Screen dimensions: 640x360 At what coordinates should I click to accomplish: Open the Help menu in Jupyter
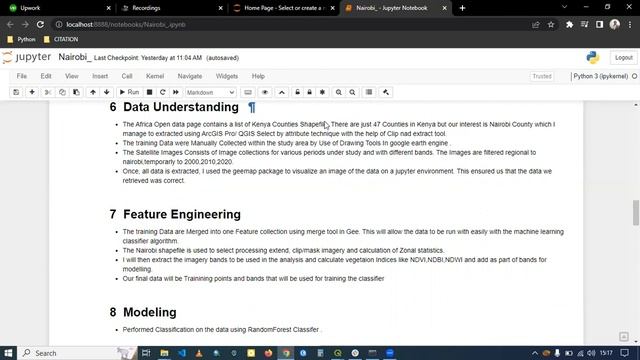click(x=258, y=76)
